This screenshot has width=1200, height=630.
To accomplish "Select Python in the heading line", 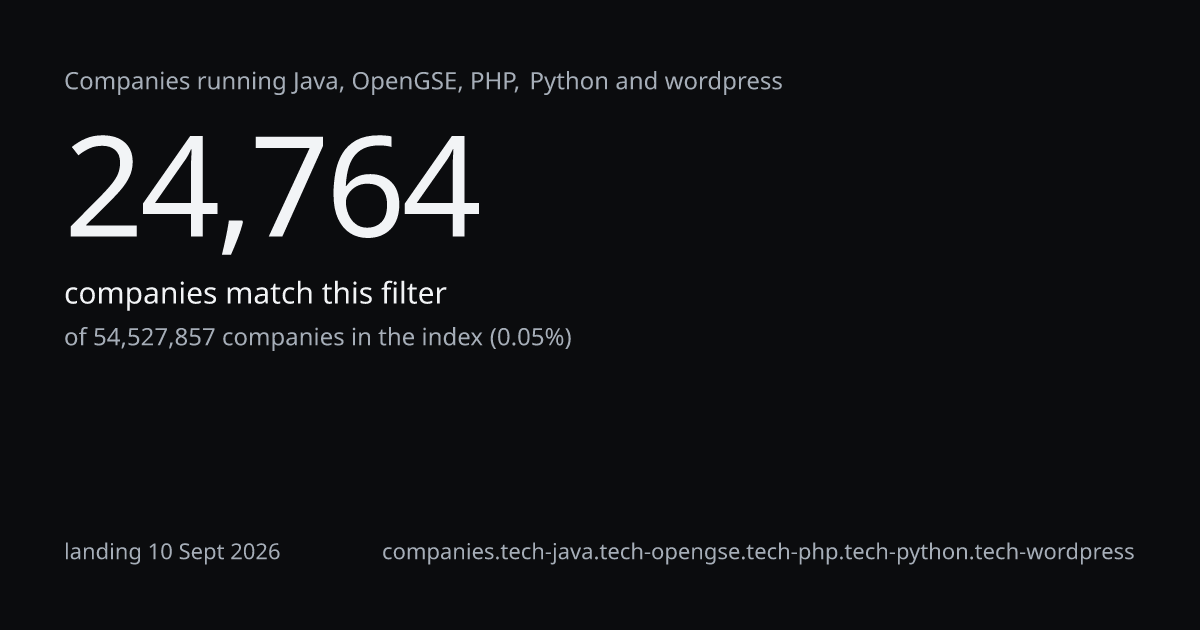I will click(x=569, y=82).
